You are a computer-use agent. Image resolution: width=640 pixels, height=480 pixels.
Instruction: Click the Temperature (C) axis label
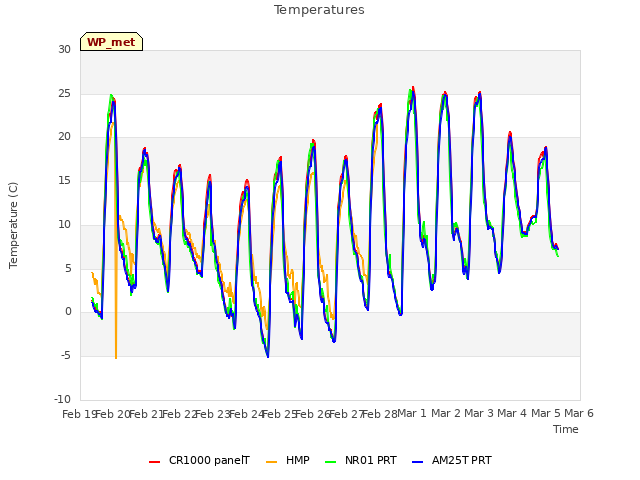point(13,225)
